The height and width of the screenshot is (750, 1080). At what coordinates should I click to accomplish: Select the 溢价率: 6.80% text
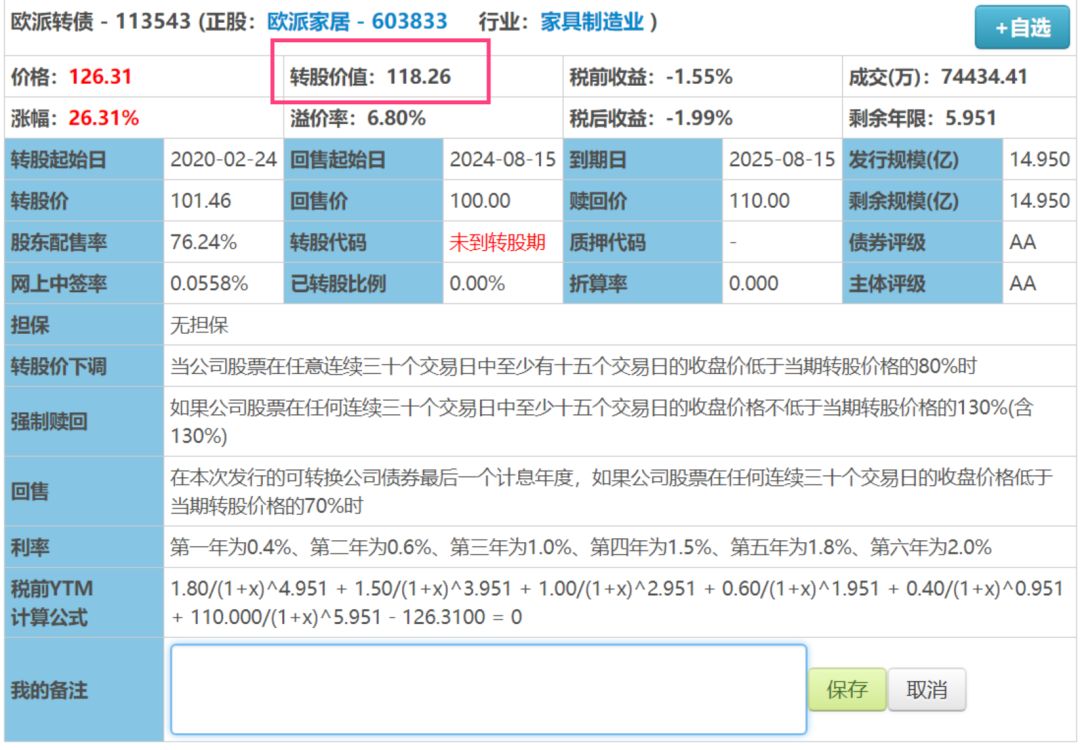357,118
